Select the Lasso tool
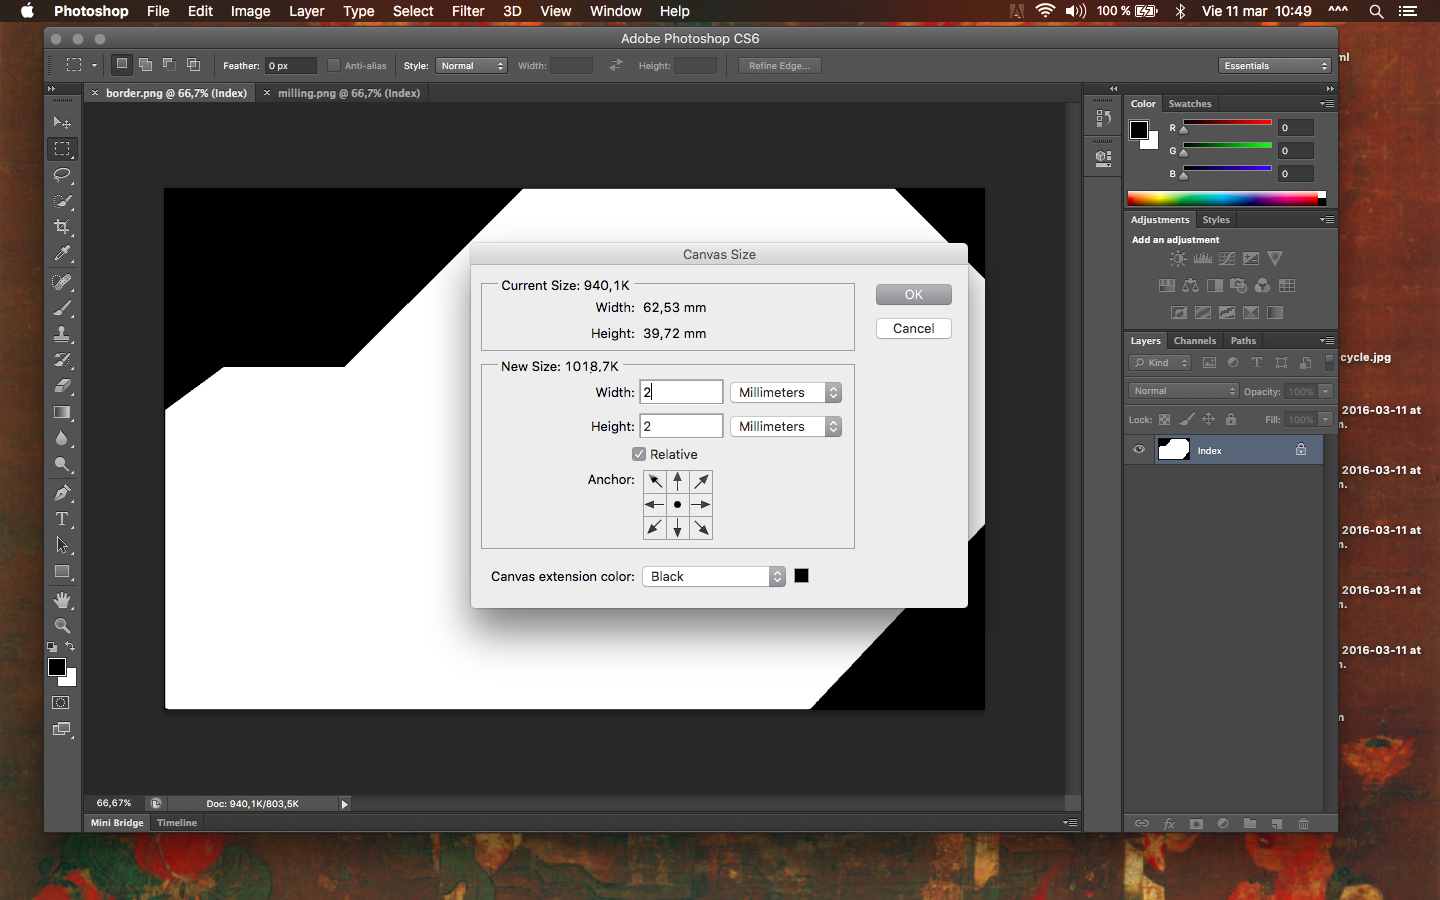Image resolution: width=1440 pixels, height=900 pixels. [x=62, y=175]
